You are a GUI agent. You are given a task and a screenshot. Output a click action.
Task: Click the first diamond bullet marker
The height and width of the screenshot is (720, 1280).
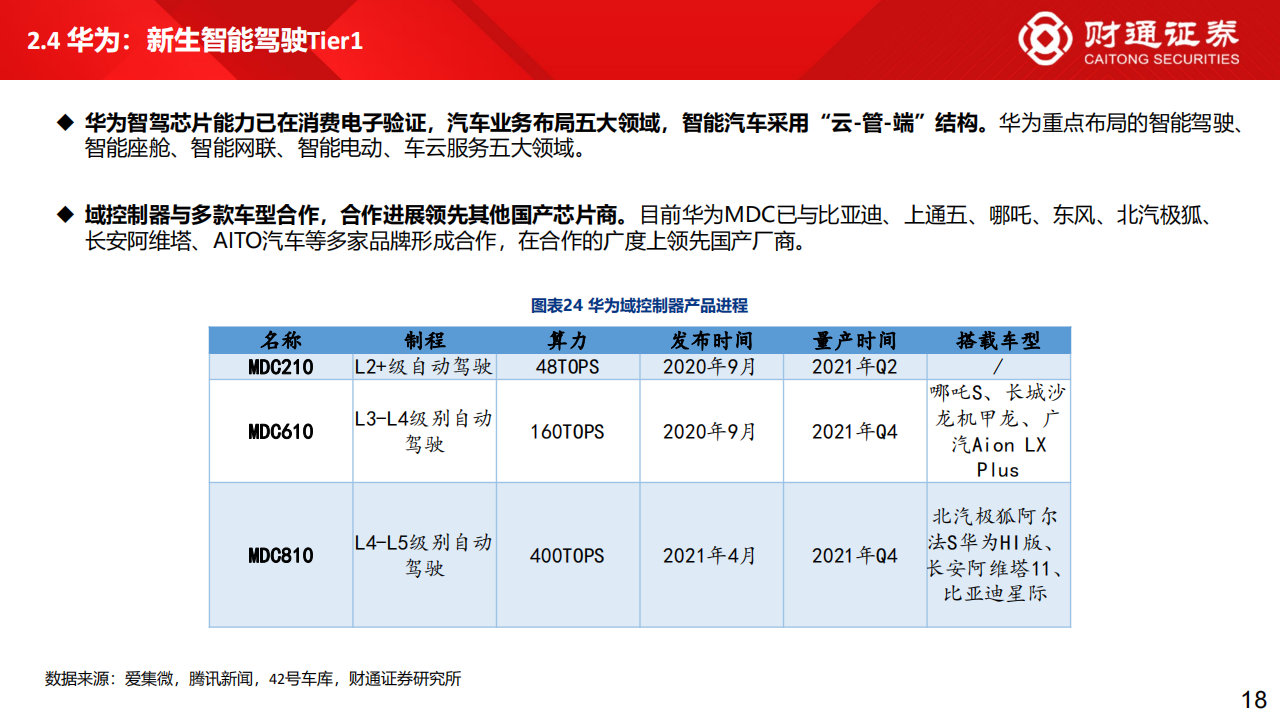point(65,124)
